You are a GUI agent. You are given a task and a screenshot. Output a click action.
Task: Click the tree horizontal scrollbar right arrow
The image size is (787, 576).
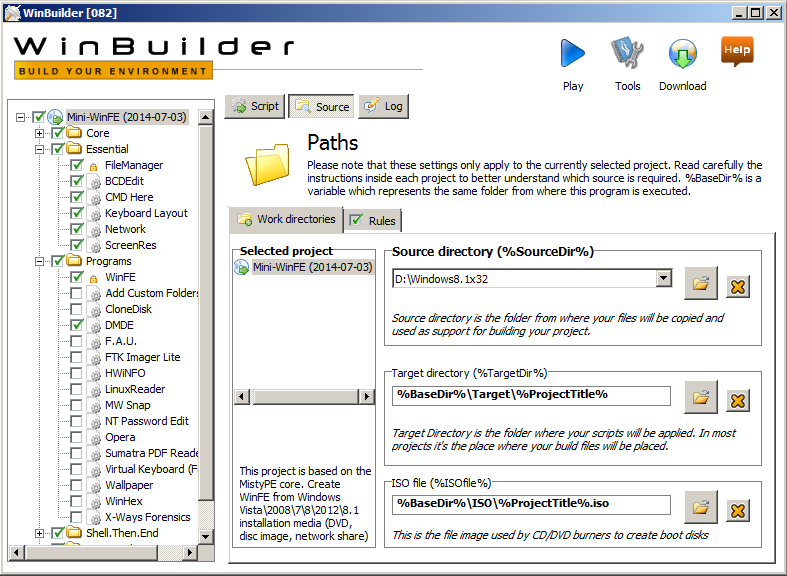pos(190,552)
